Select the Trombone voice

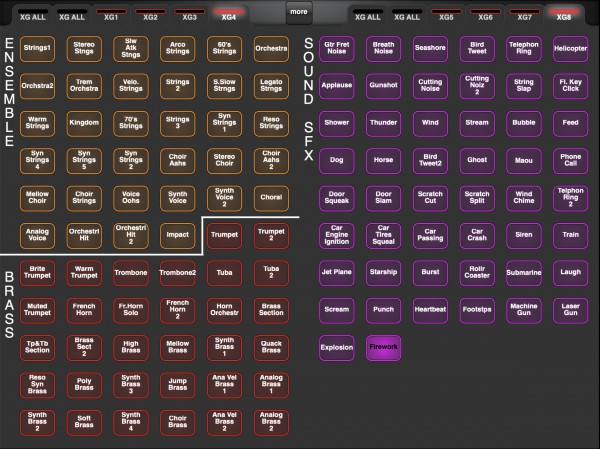pyautogui.click(x=131, y=273)
